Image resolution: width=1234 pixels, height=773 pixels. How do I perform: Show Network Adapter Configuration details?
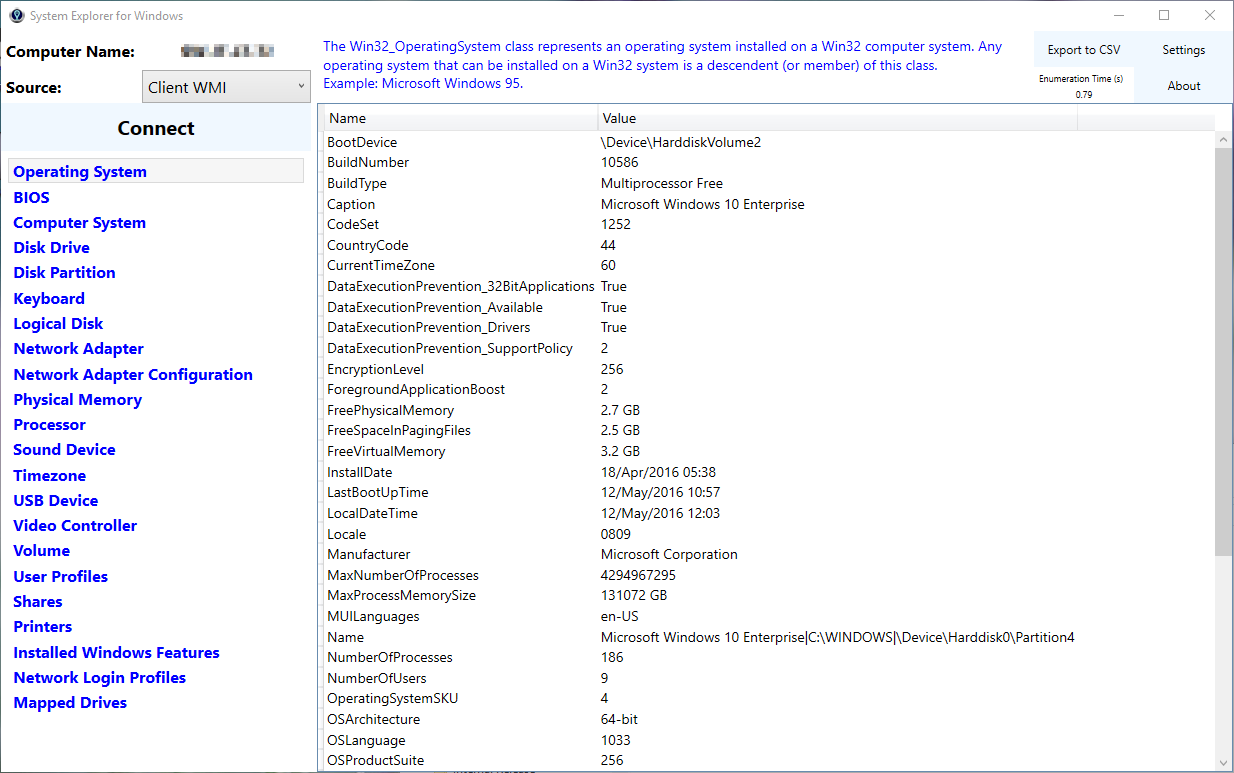pos(133,375)
